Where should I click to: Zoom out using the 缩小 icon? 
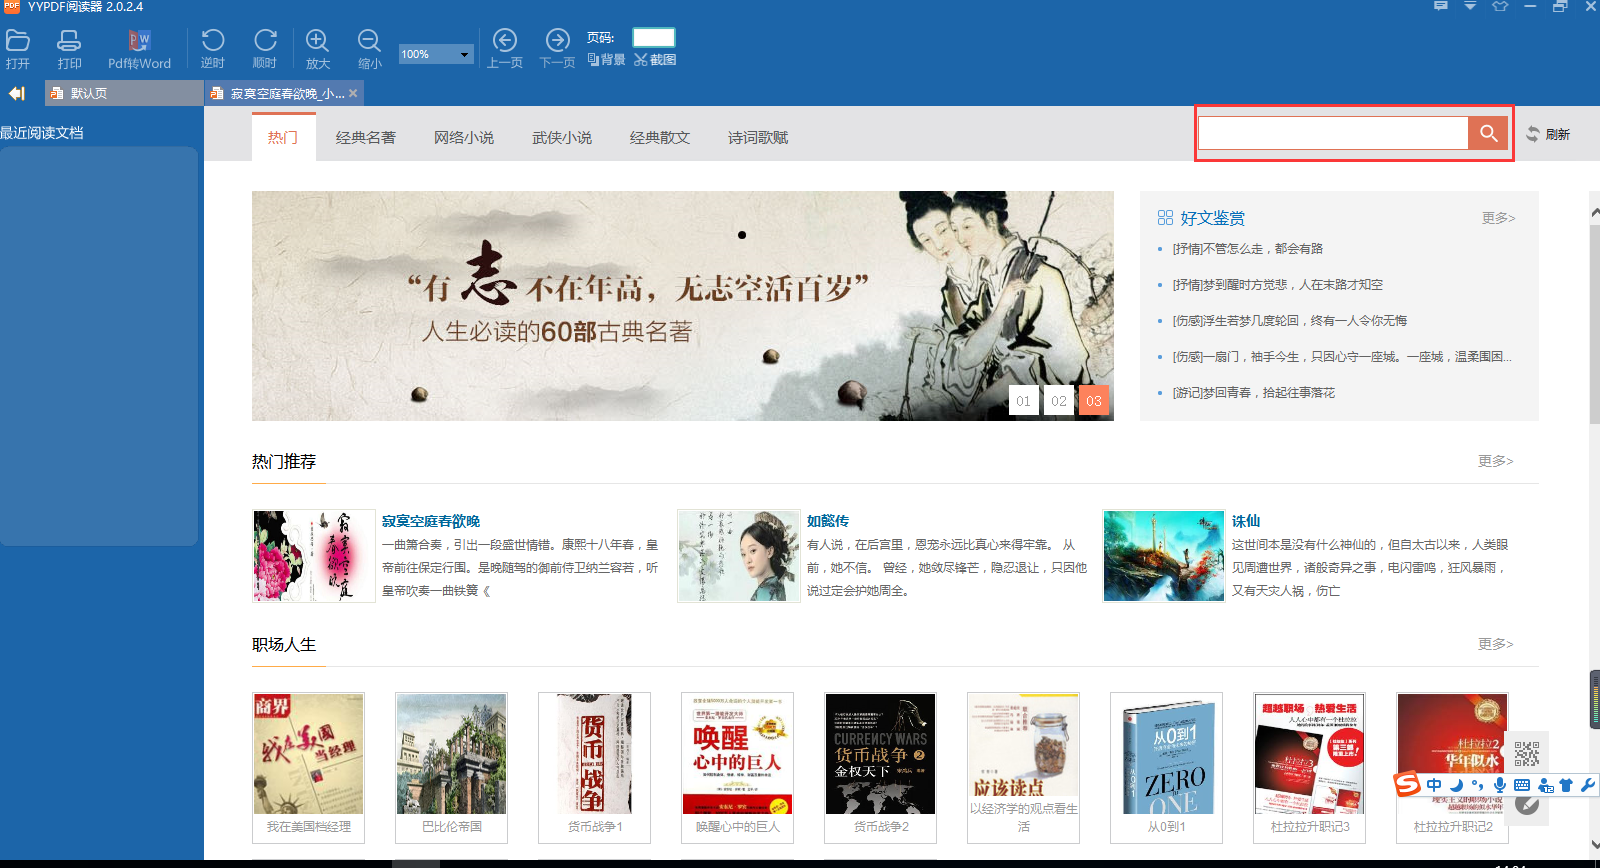coord(369,41)
